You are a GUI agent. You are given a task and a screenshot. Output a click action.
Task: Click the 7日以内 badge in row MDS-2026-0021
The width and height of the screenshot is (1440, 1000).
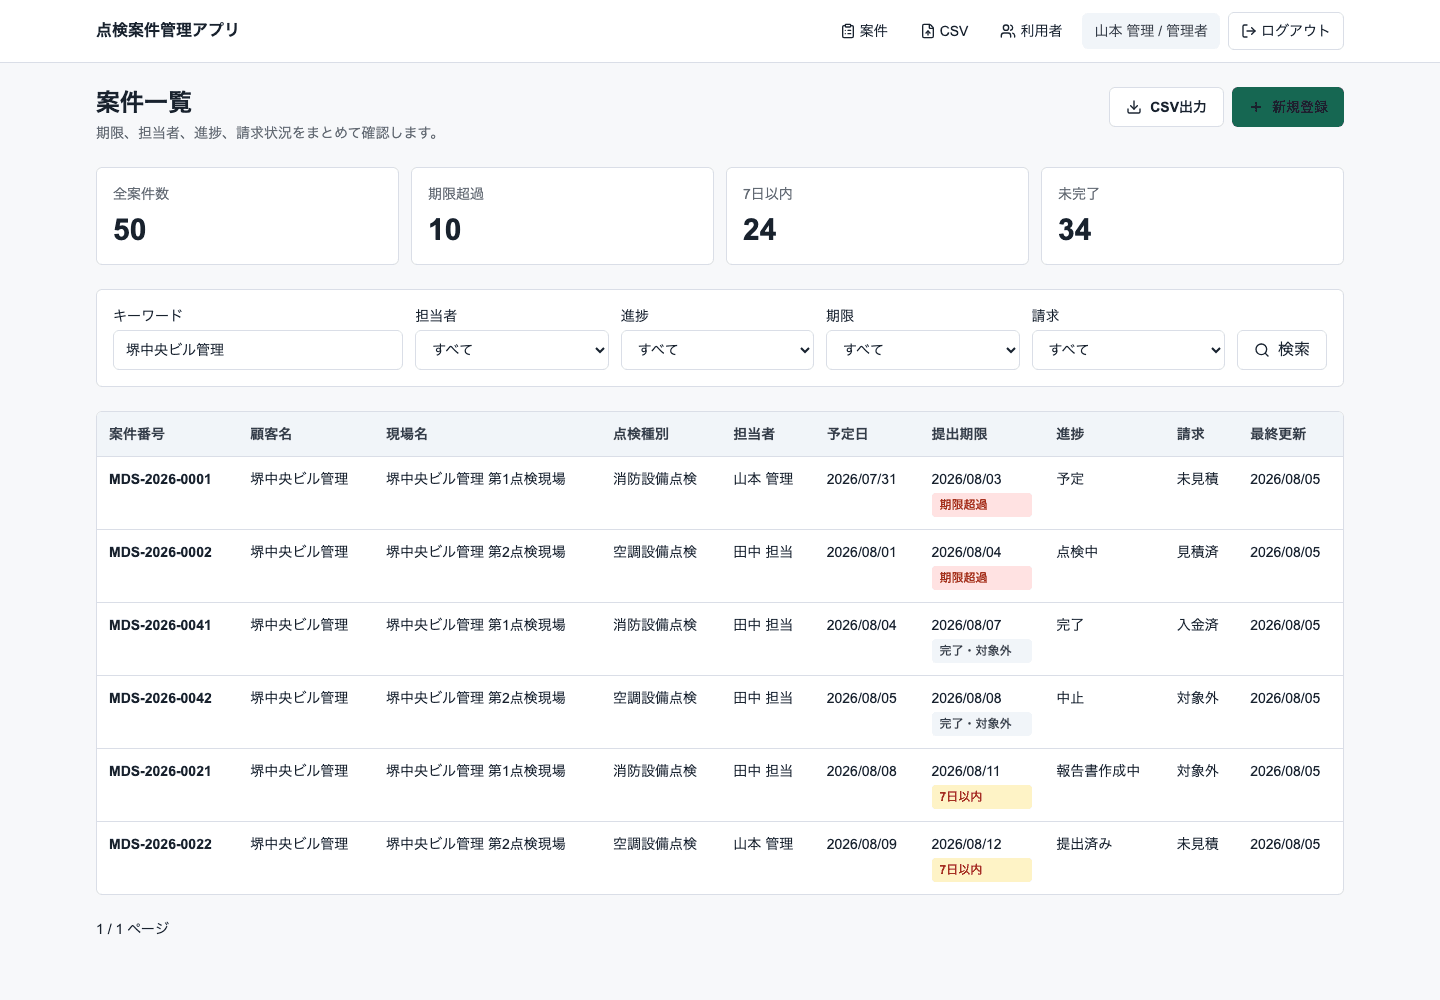pyautogui.click(x=981, y=797)
